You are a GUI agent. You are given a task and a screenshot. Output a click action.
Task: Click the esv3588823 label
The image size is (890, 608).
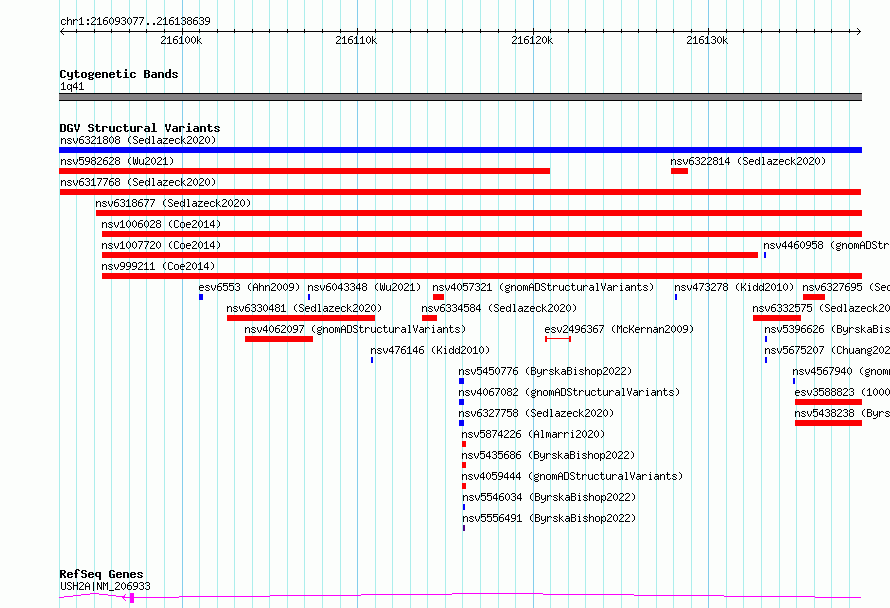click(x=842, y=392)
